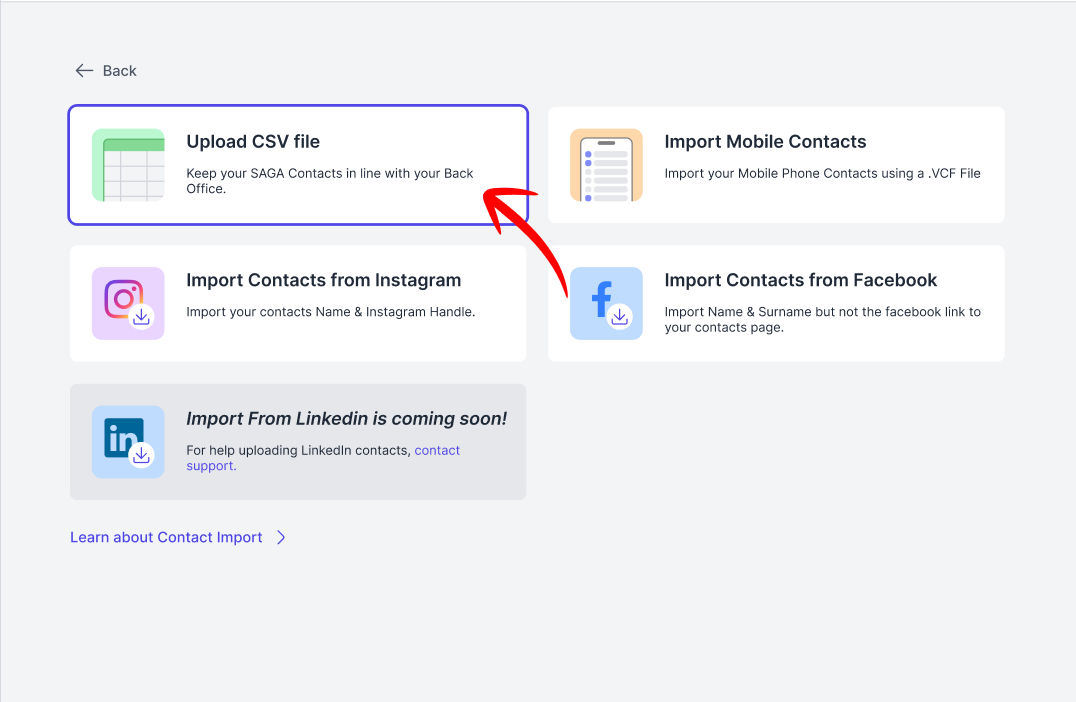Click the back arrow icon
The height and width of the screenshot is (702, 1076).
[x=84, y=71]
